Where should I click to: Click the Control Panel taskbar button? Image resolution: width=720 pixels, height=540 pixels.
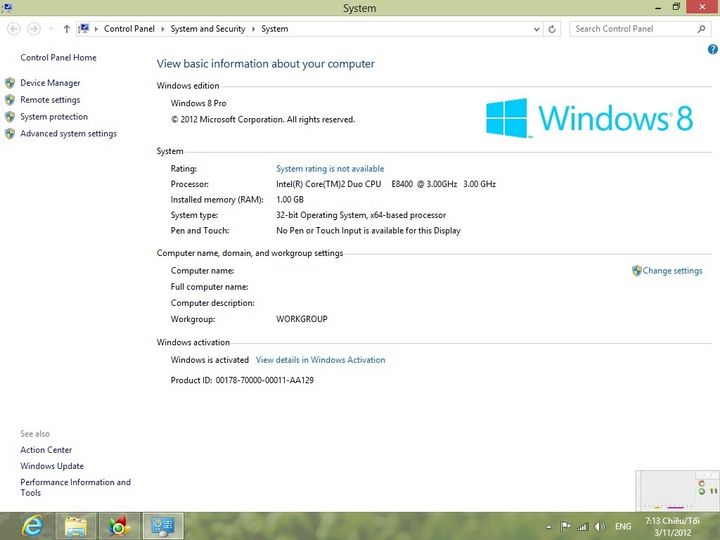tap(163, 526)
